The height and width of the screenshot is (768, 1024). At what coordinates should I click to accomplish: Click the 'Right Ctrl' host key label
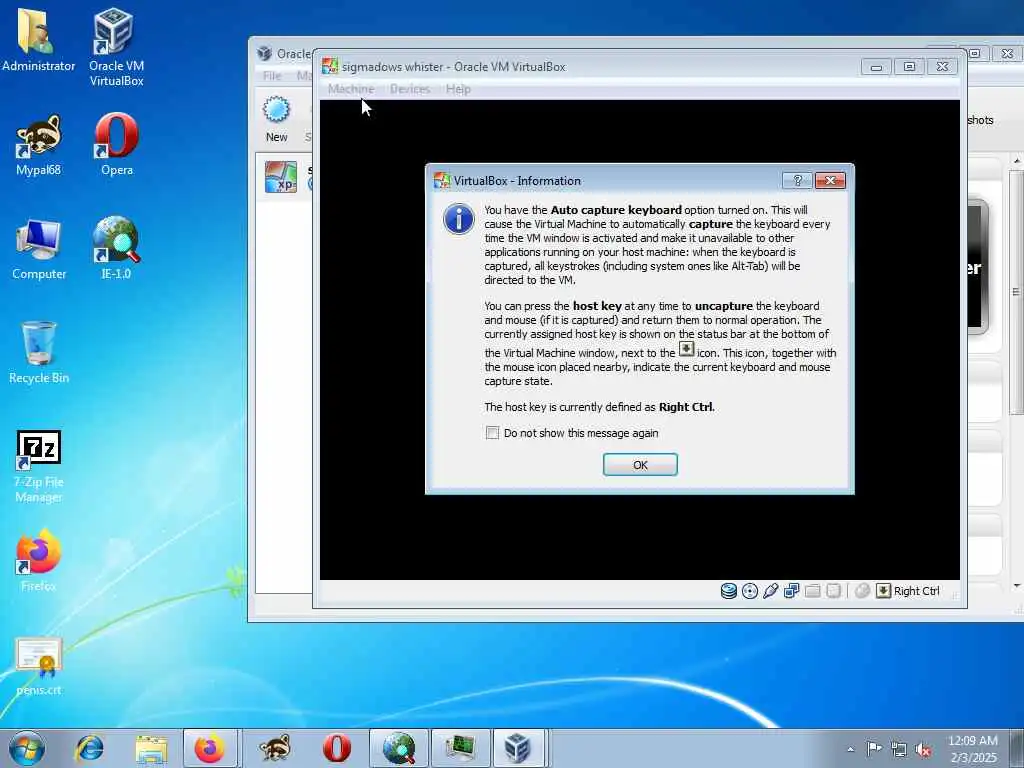pos(917,591)
